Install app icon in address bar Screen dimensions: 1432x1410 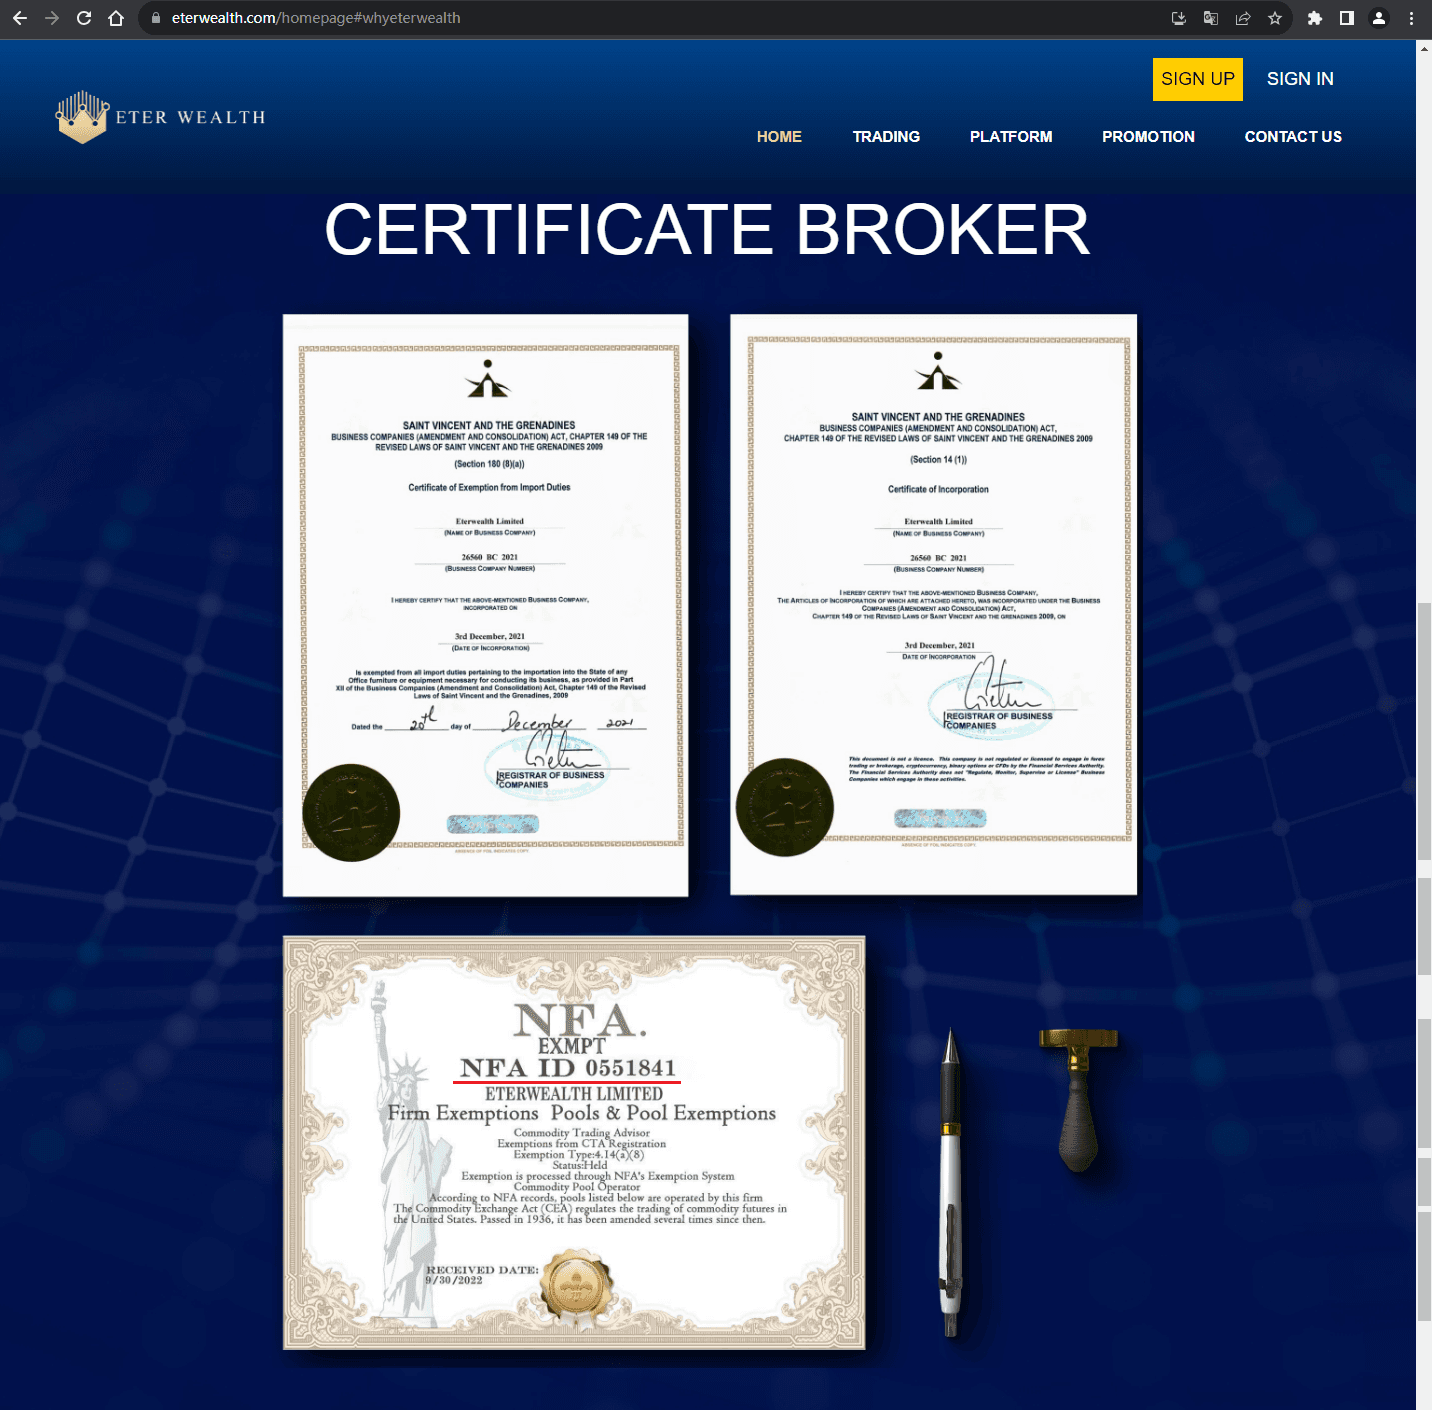(1179, 18)
